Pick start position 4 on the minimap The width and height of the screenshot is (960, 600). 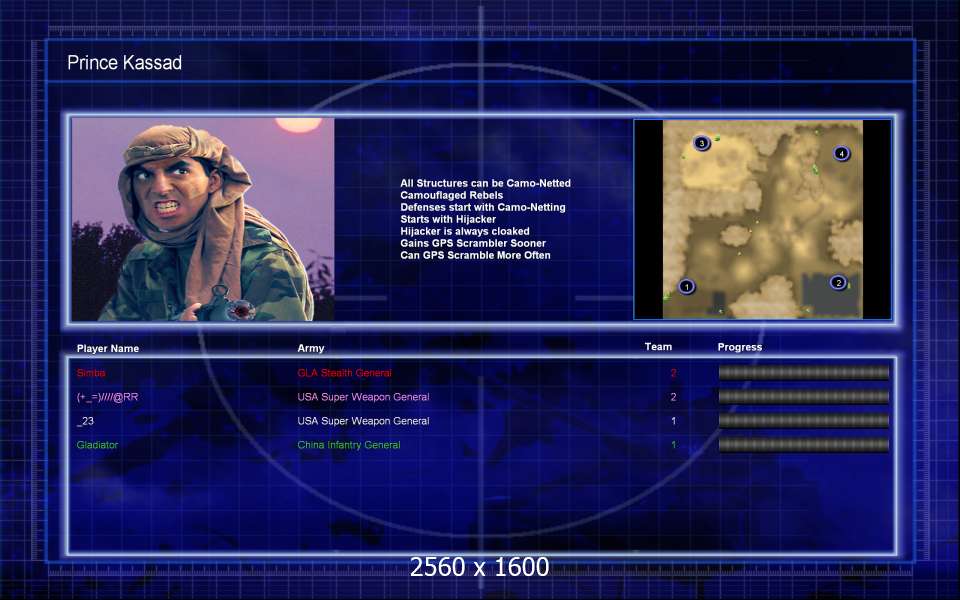coord(841,154)
